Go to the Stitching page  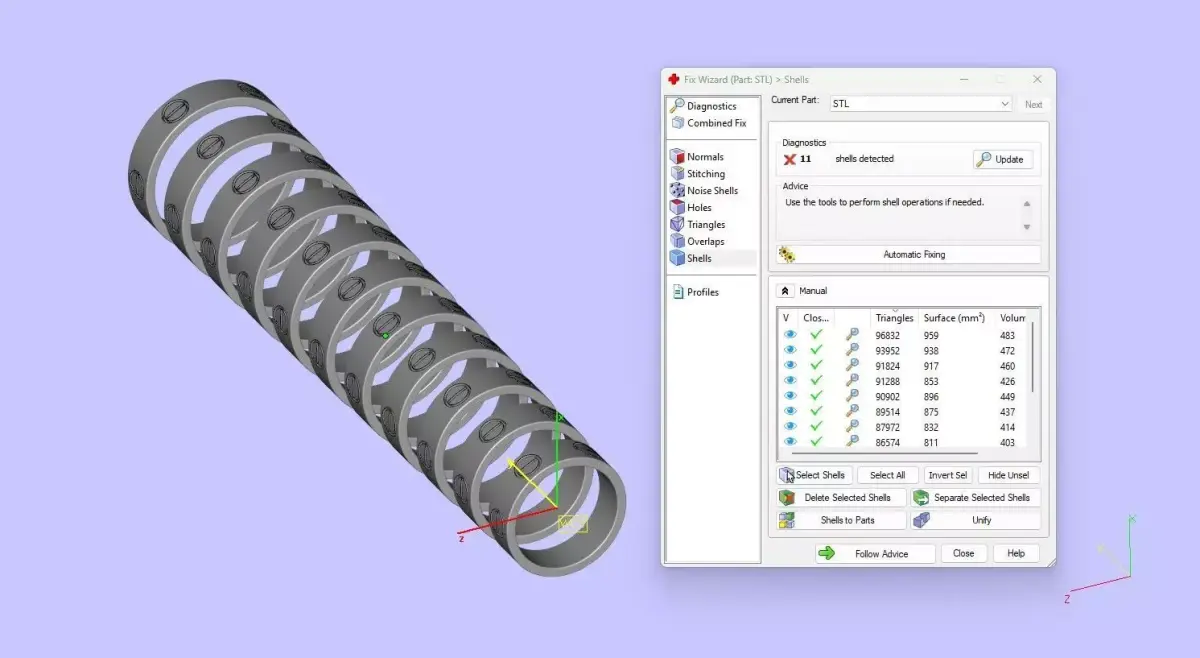tap(697, 174)
